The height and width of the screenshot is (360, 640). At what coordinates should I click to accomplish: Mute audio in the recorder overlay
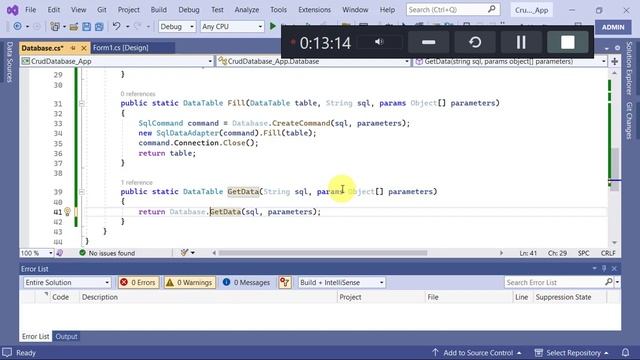pos(379,42)
